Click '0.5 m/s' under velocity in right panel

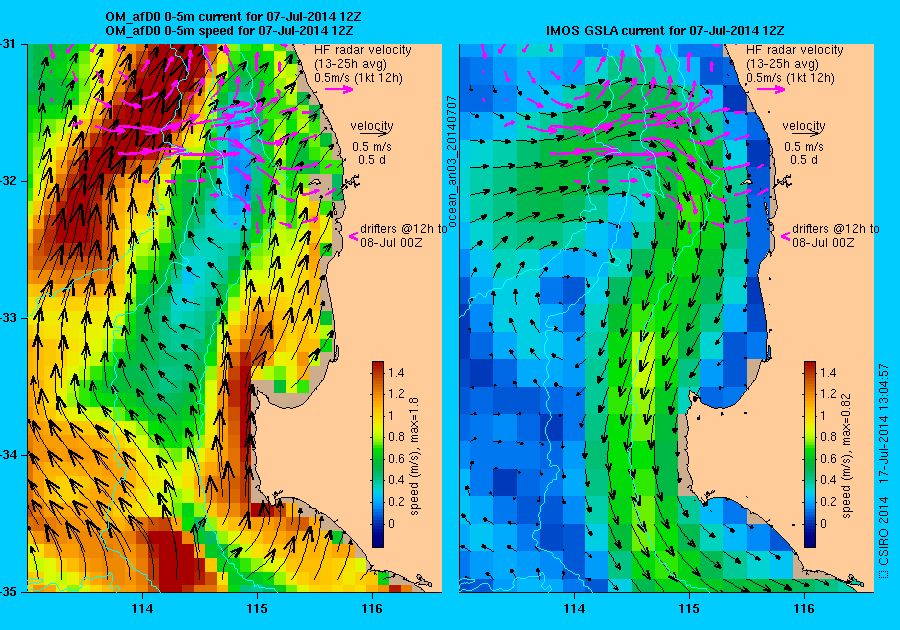point(804,147)
